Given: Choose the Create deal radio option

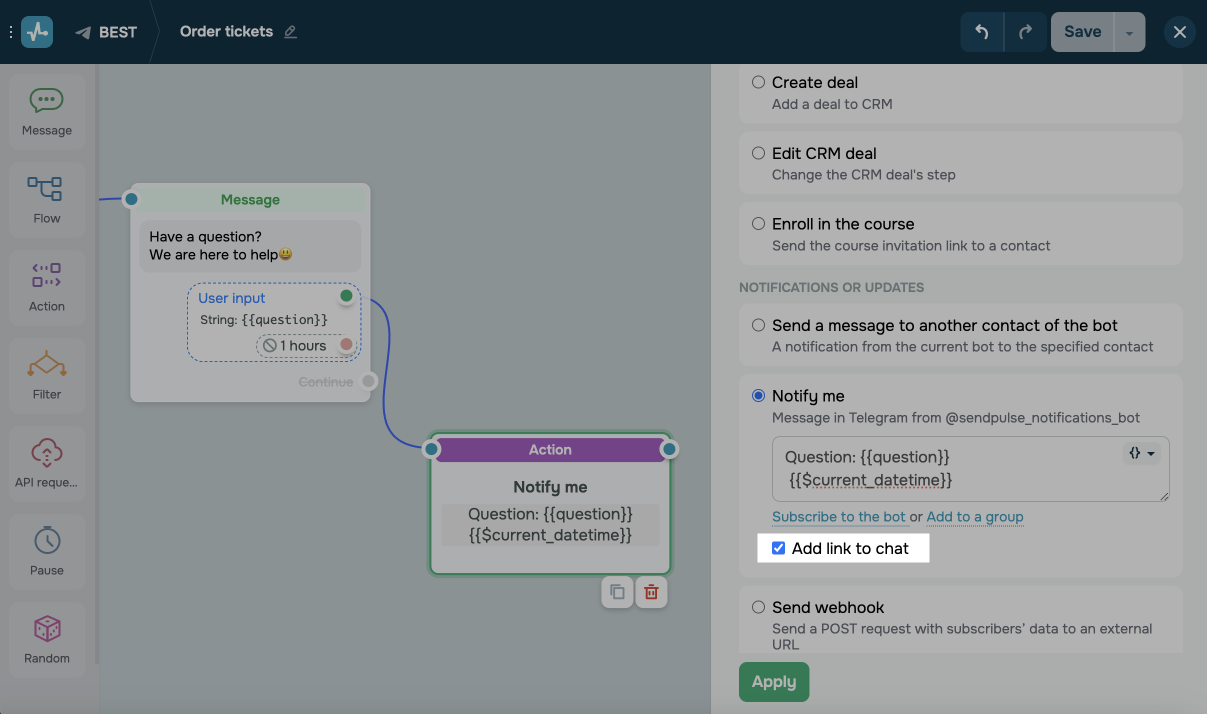Looking at the screenshot, I should click(758, 82).
